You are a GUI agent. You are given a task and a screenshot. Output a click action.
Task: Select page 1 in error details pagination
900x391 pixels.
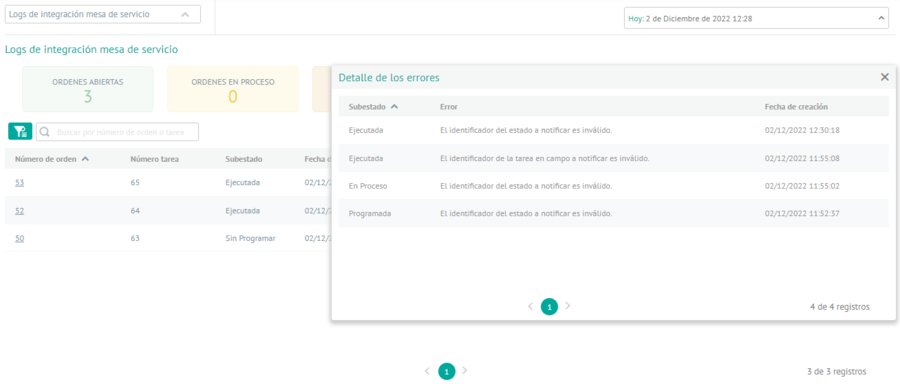(x=549, y=307)
